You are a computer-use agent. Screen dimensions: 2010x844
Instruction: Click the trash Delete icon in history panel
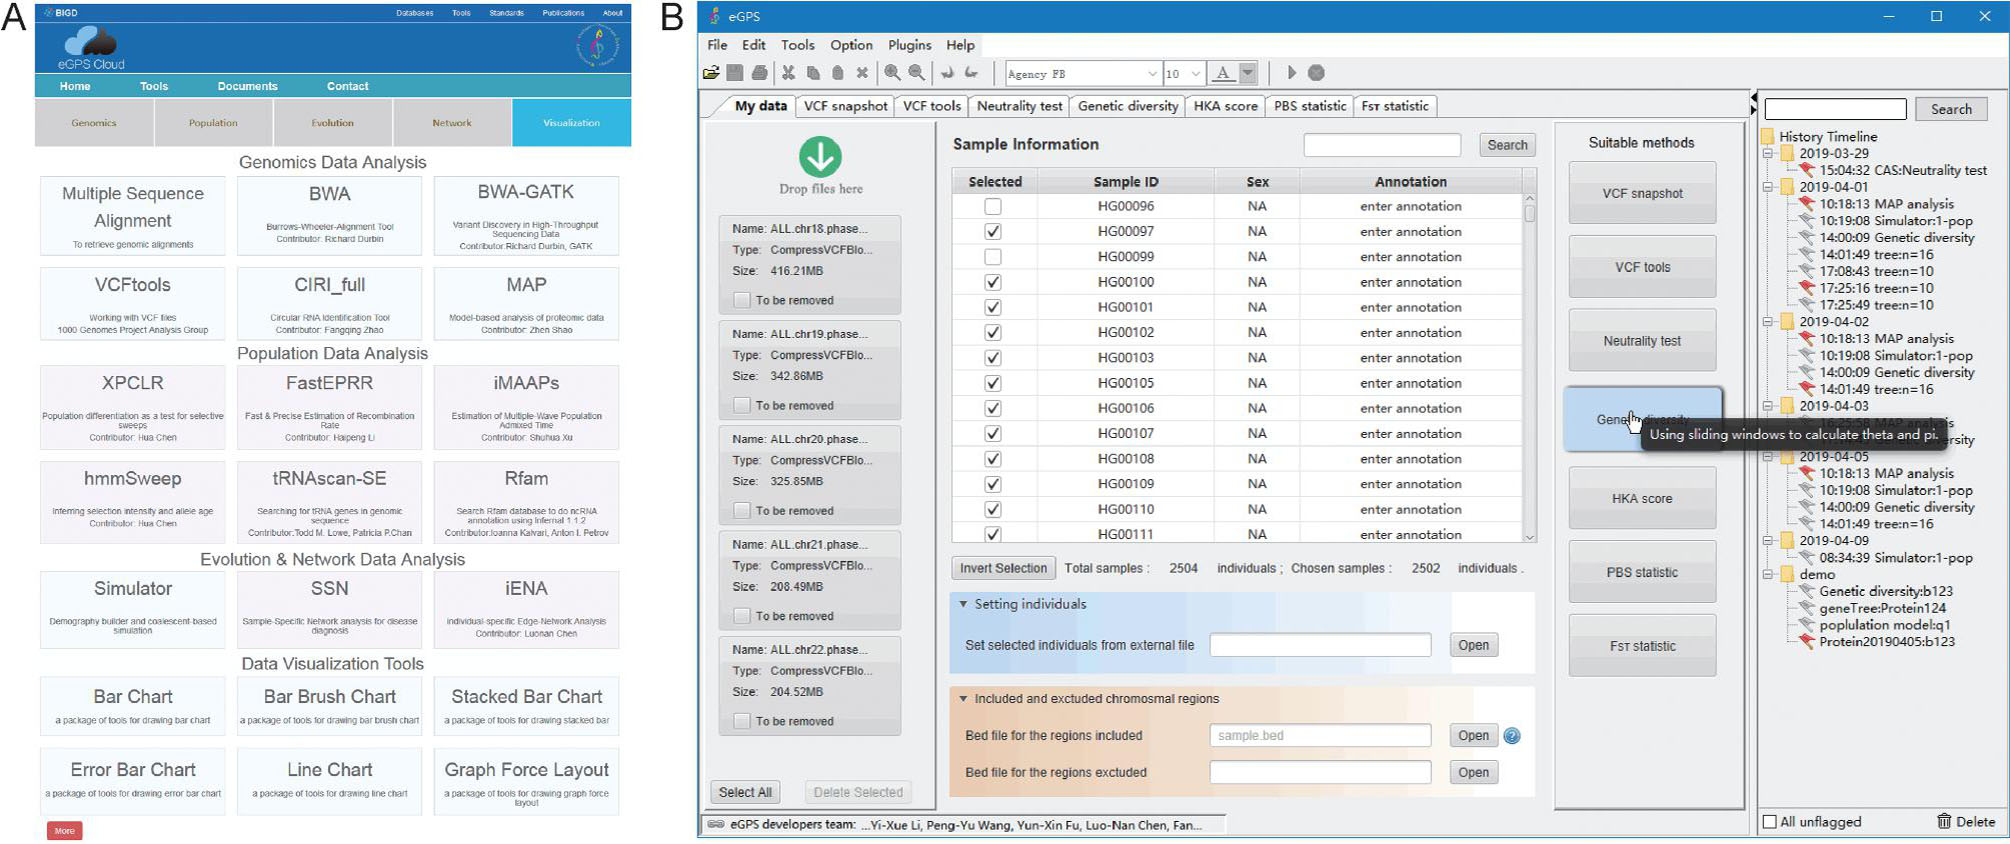click(1944, 821)
